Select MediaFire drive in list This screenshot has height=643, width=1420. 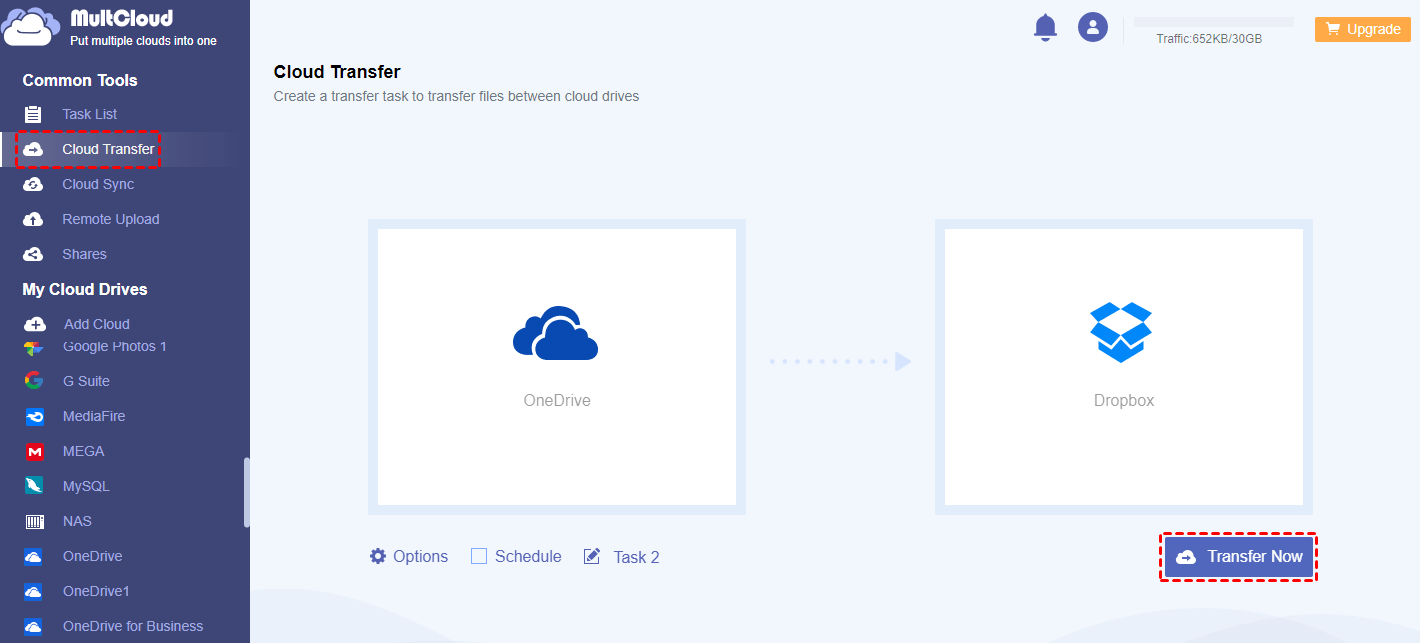94,416
